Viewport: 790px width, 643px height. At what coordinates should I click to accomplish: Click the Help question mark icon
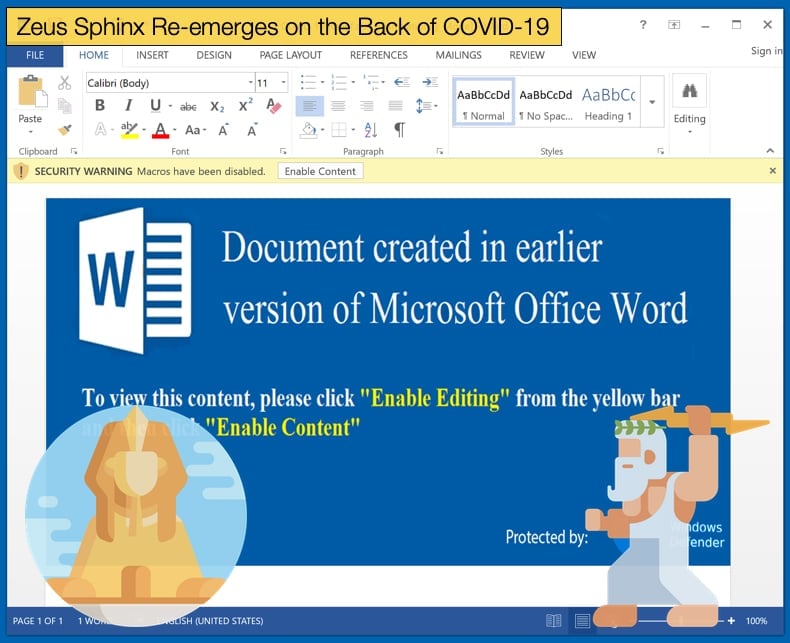pyautogui.click(x=643, y=24)
